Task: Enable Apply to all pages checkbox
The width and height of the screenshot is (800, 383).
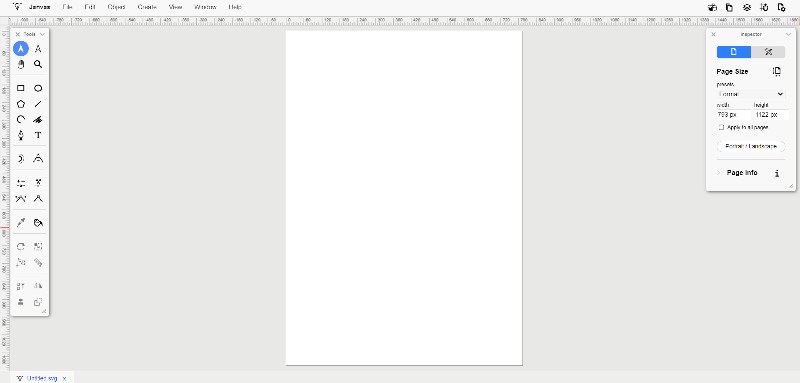Action: coord(721,127)
